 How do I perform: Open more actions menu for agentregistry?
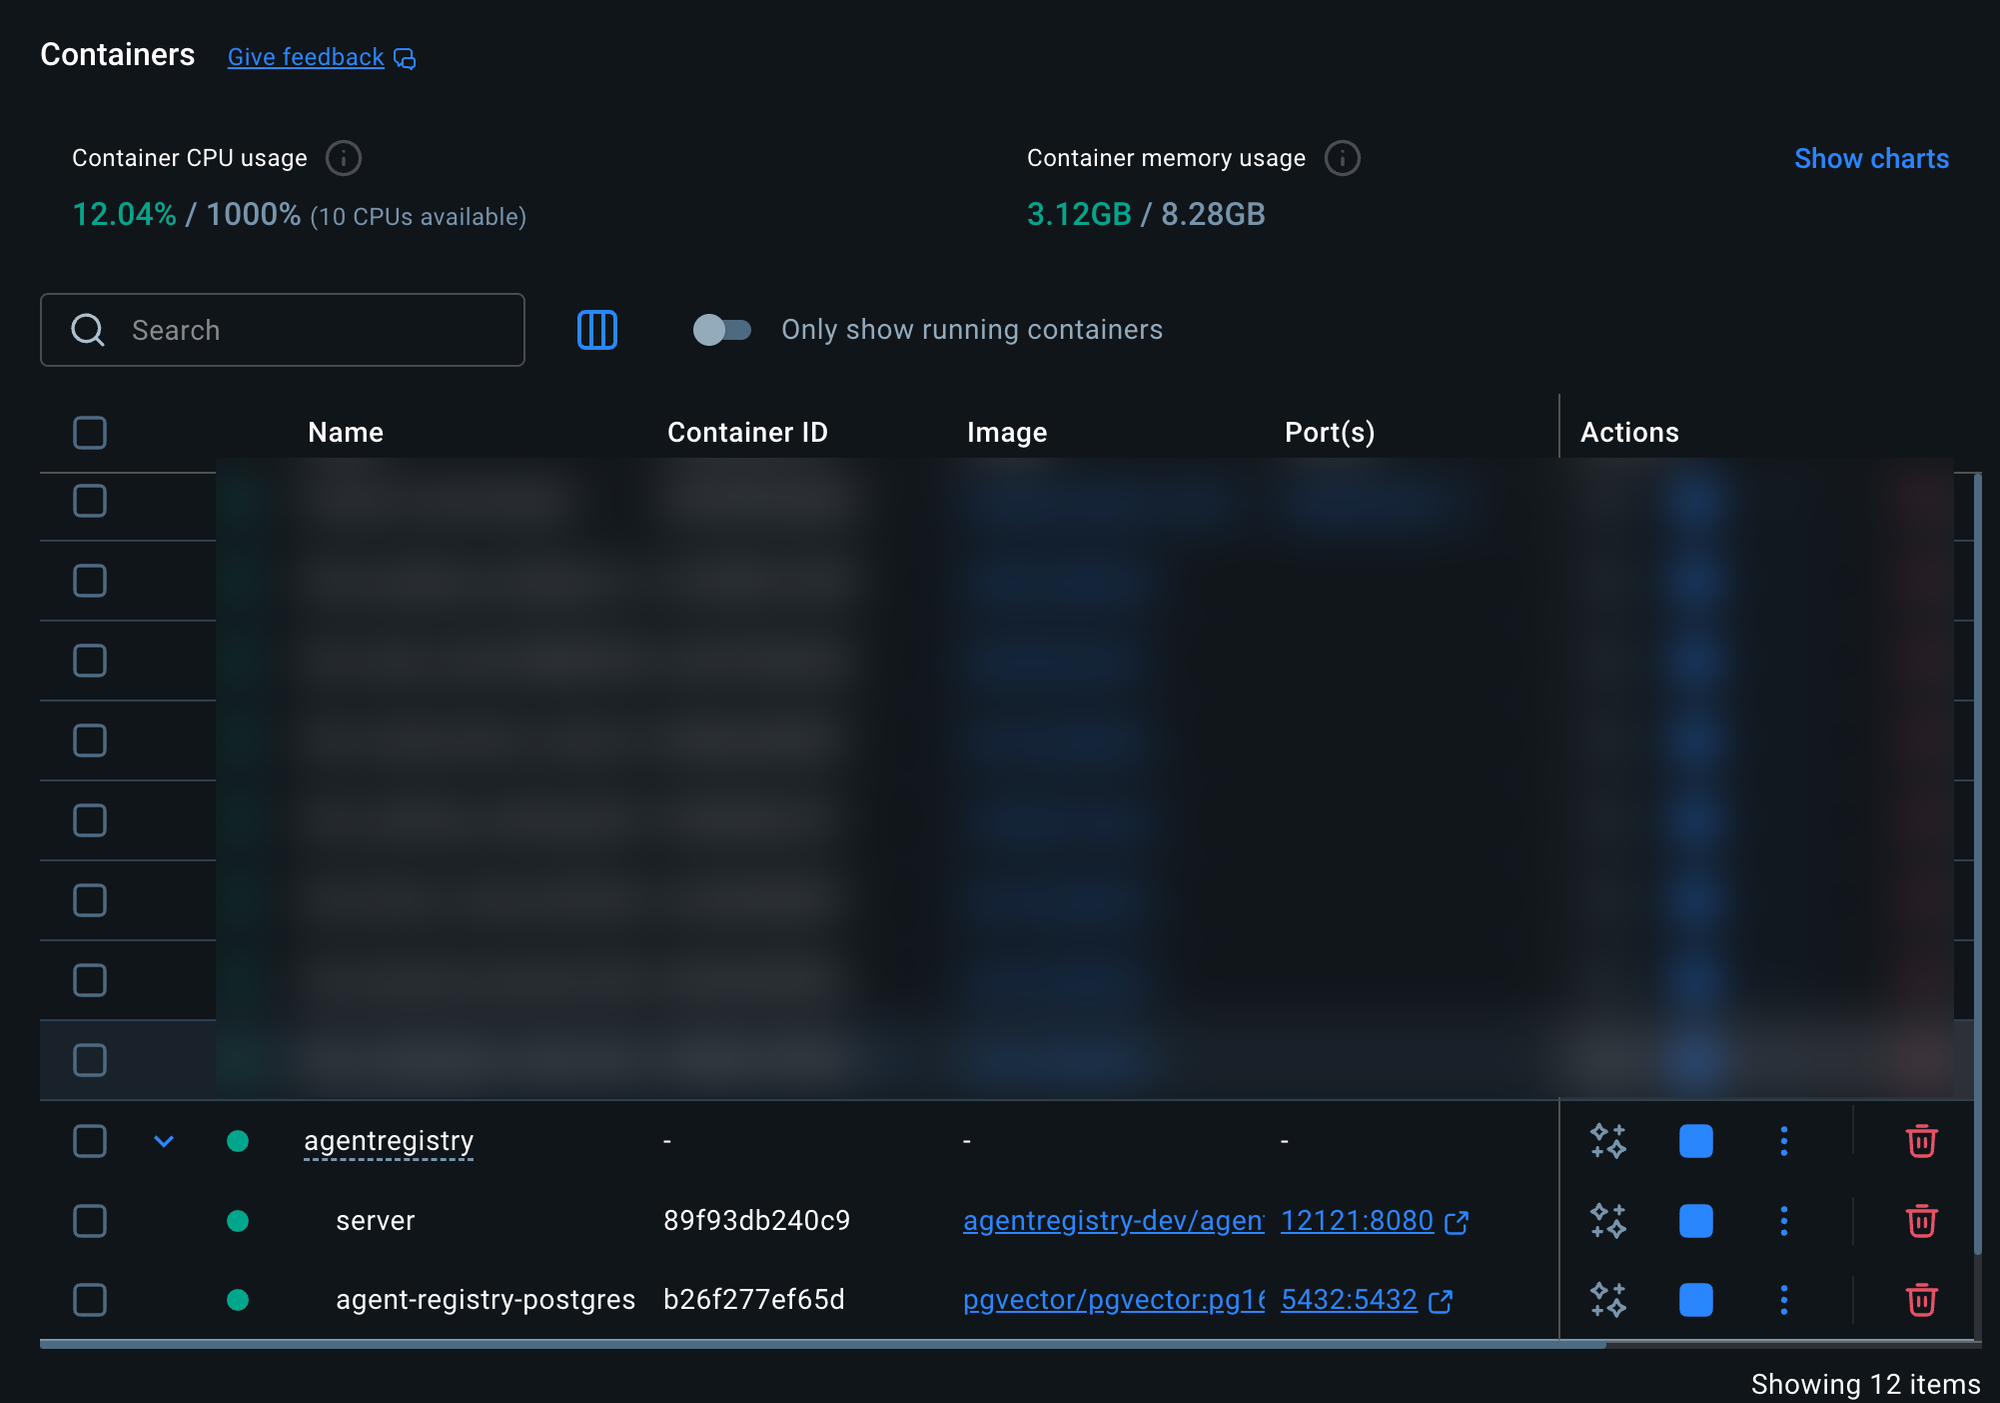click(1784, 1141)
